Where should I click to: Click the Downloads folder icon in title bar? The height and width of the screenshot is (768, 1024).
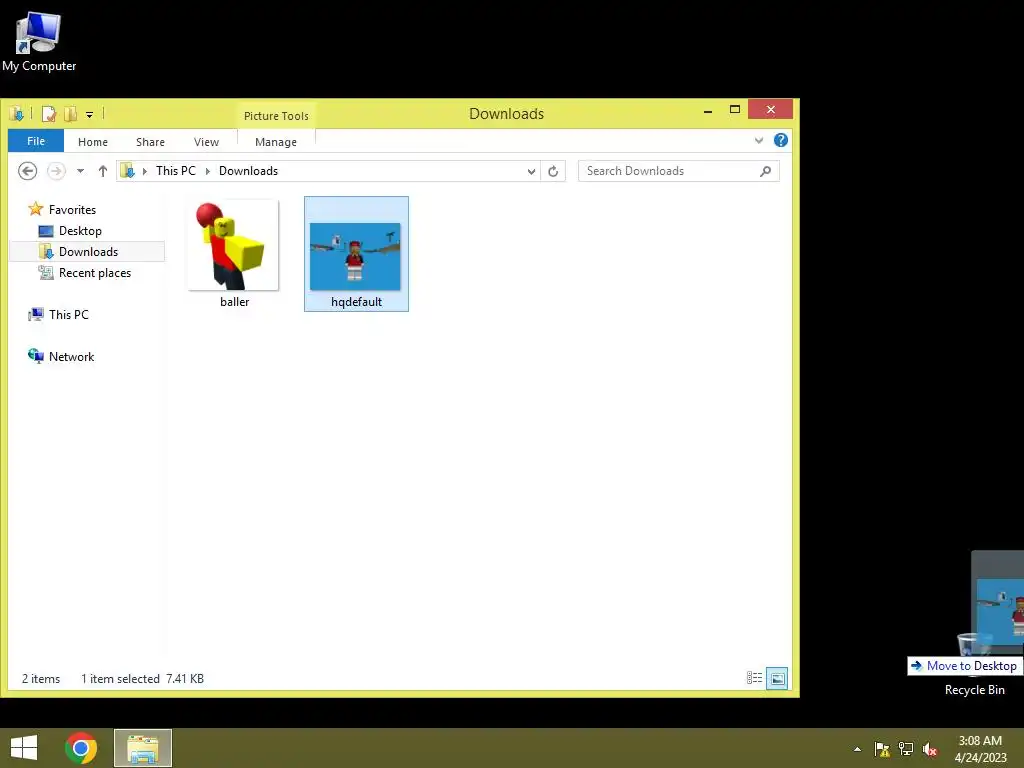pyautogui.click(x=17, y=114)
